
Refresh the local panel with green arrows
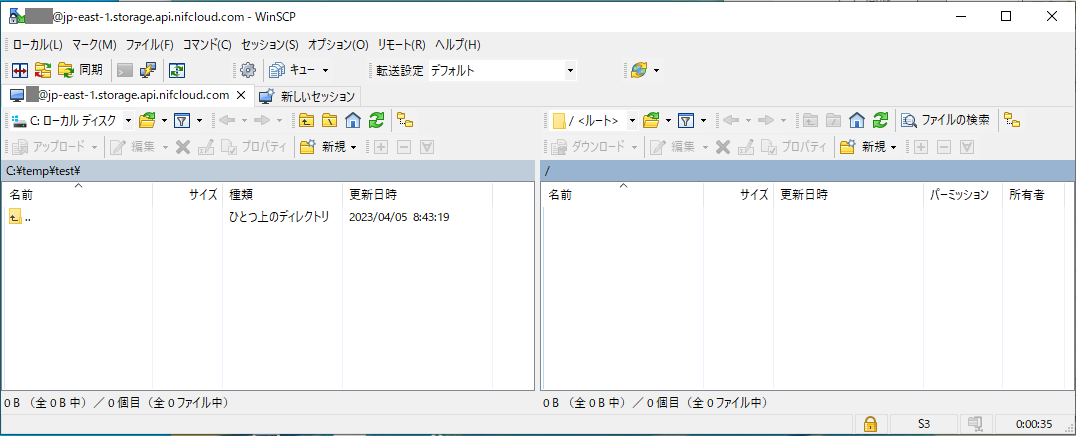(376, 121)
